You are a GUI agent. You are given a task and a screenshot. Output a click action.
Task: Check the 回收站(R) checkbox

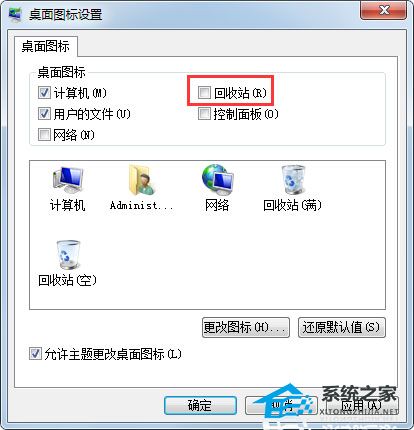tap(204, 93)
